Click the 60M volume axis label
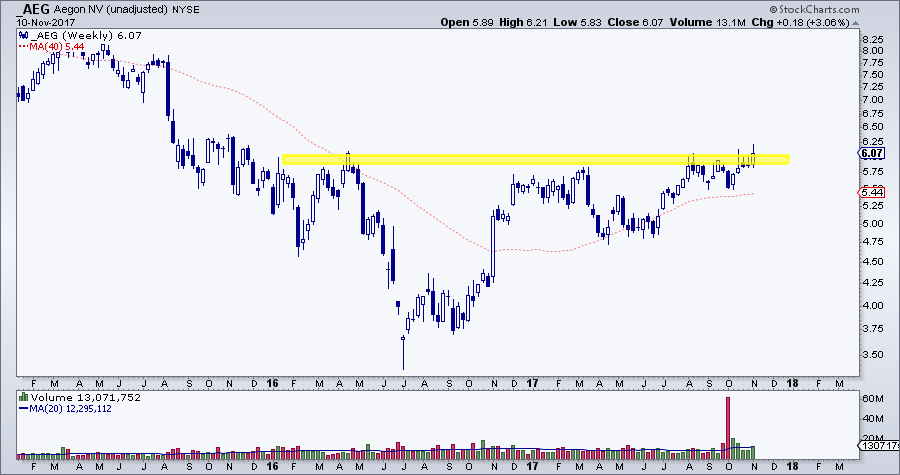This screenshot has height=475, width=900. [872, 398]
